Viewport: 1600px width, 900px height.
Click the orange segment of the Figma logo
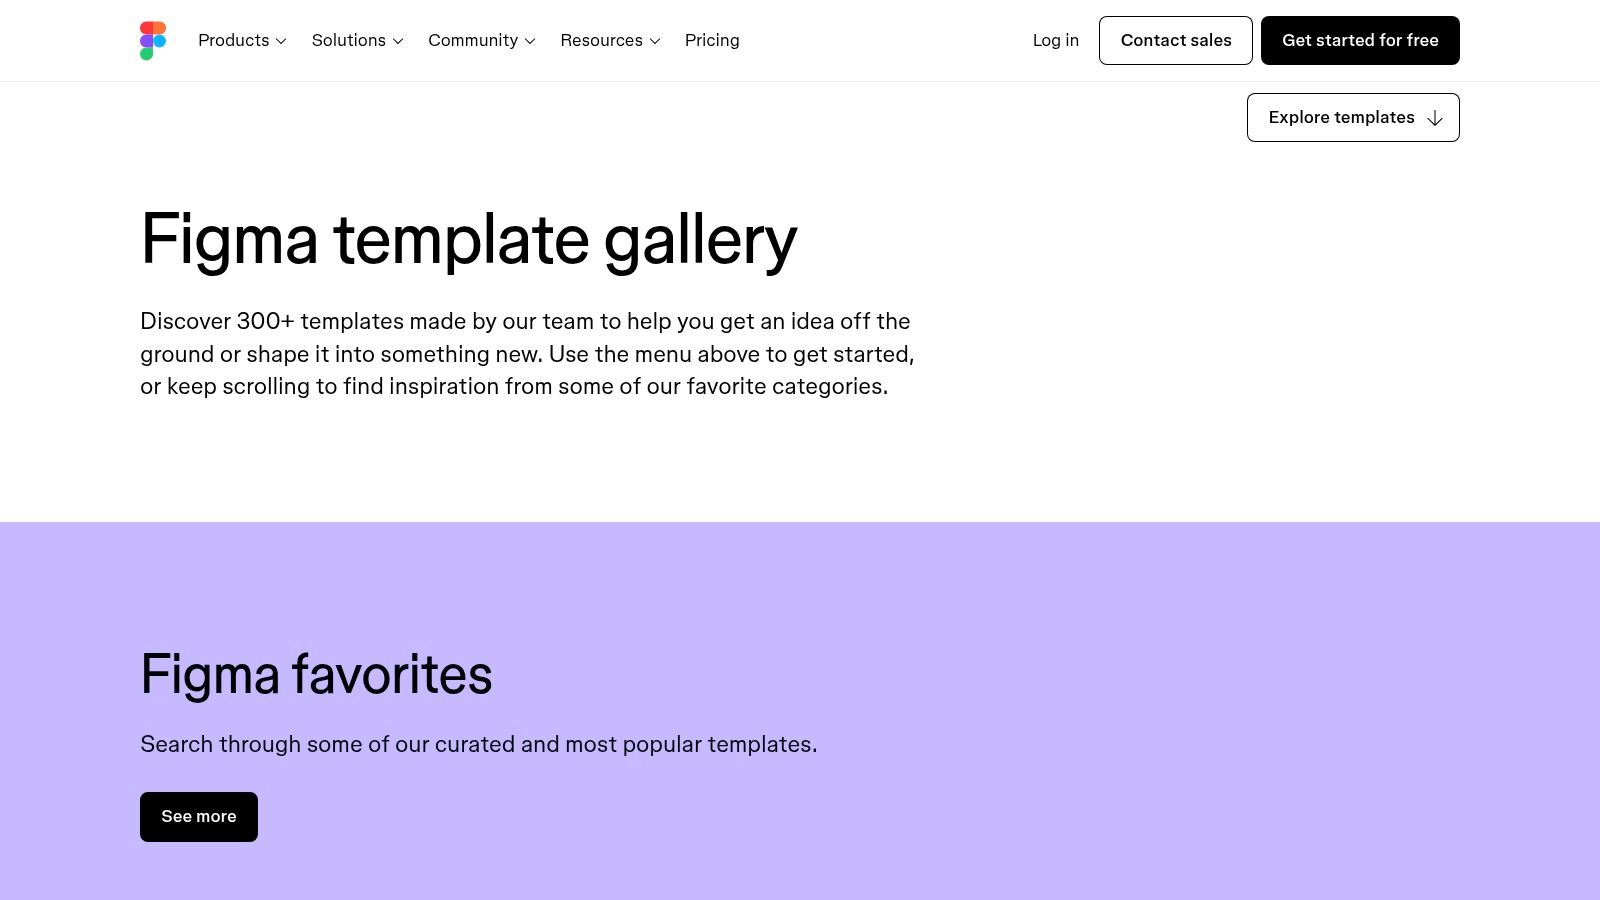pos(158,27)
